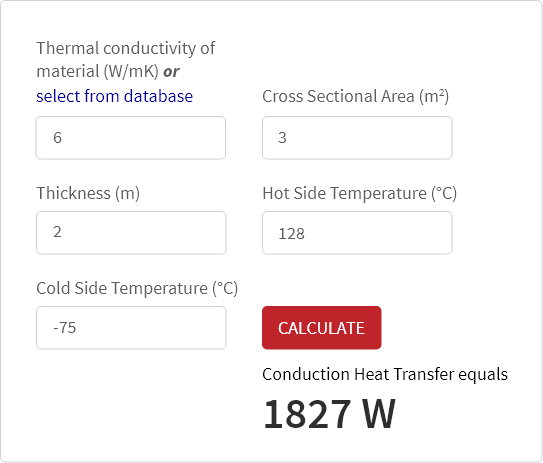Click the 'Thermal conductivity of' label line
The width and height of the screenshot is (543, 463).
(x=126, y=48)
